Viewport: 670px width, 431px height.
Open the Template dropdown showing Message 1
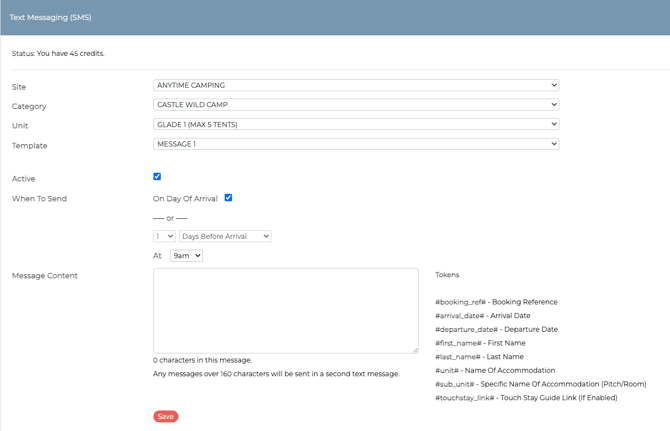(x=355, y=144)
